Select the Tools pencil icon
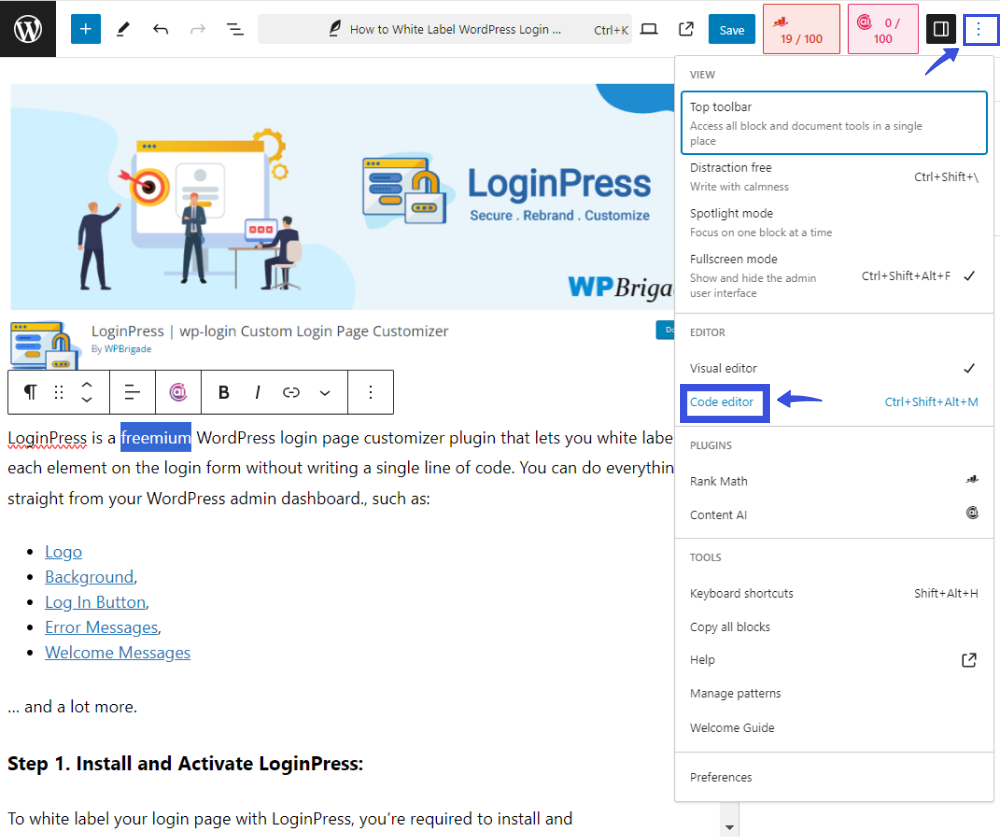The width and height of the screenshot is (1000, 837). pyautogui.click(x=123, y=29)
